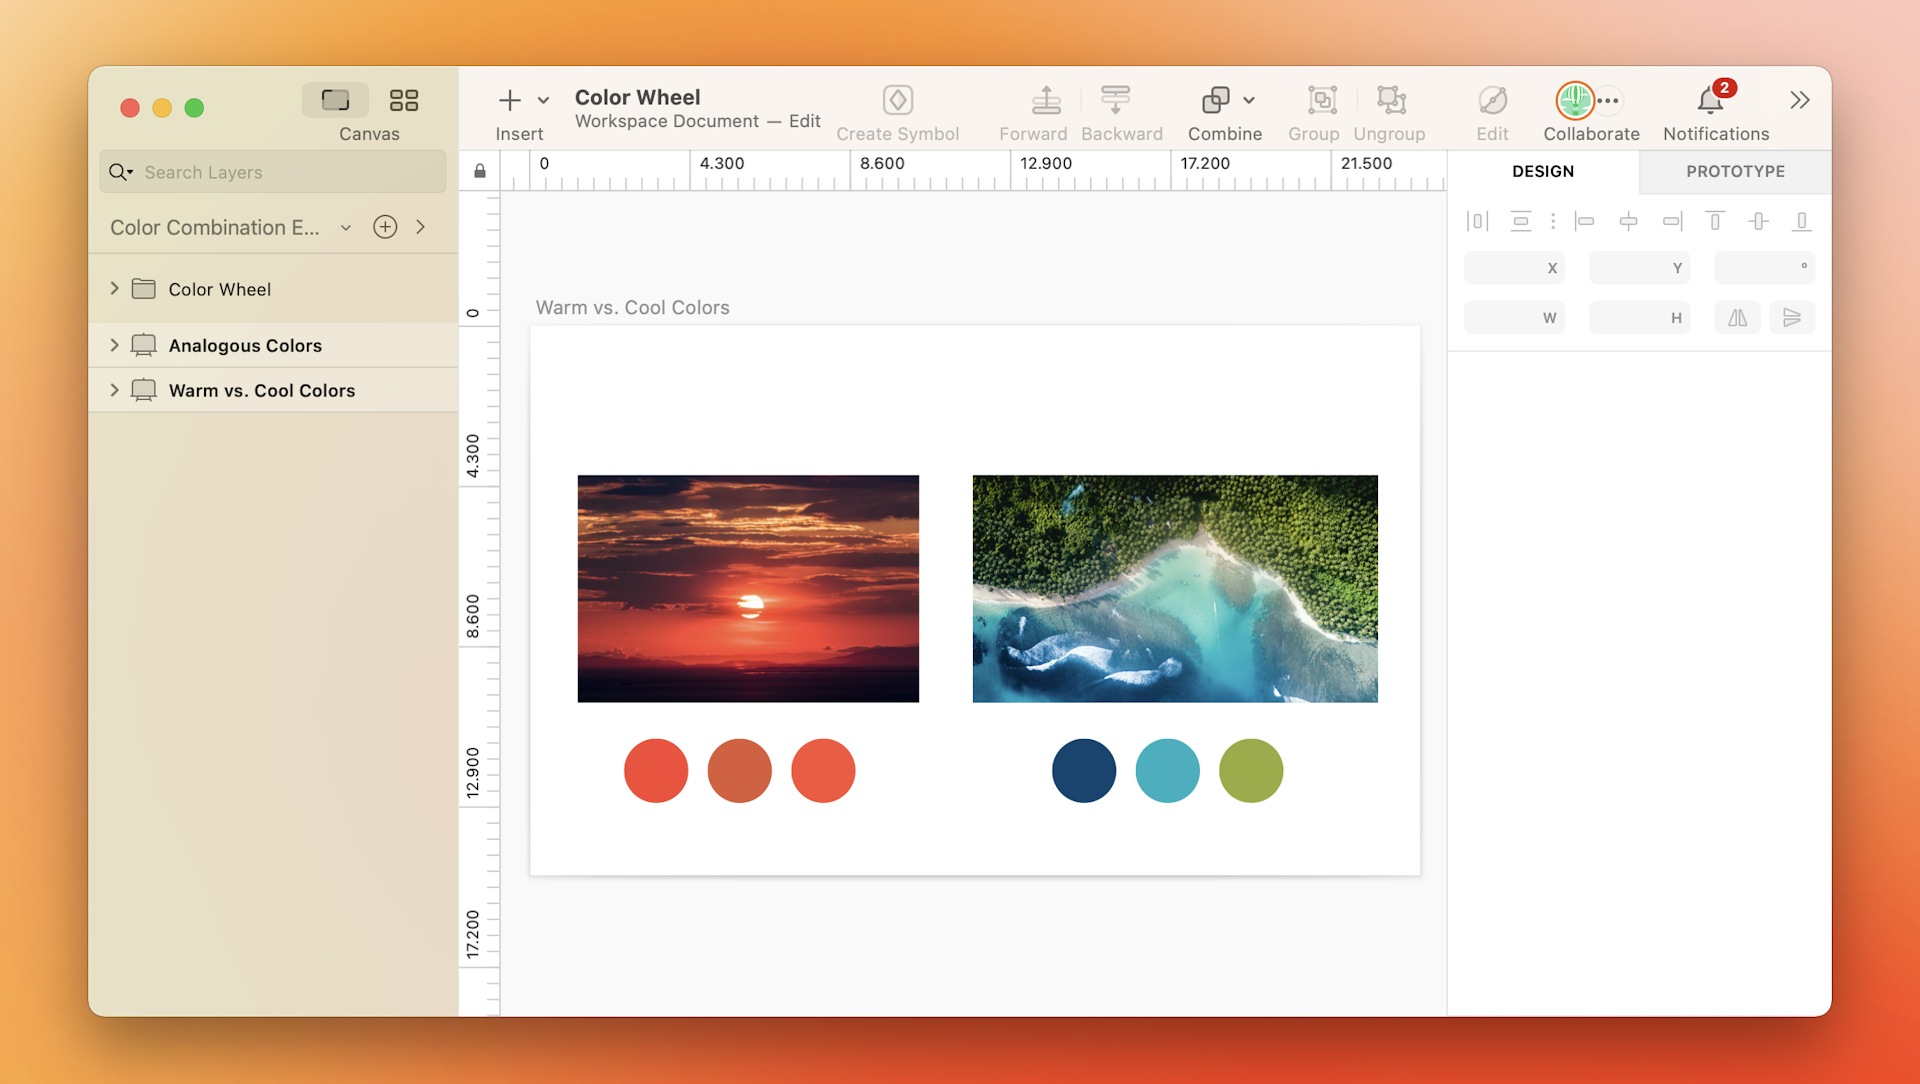Select the Group tool icon

(1321, 100)
